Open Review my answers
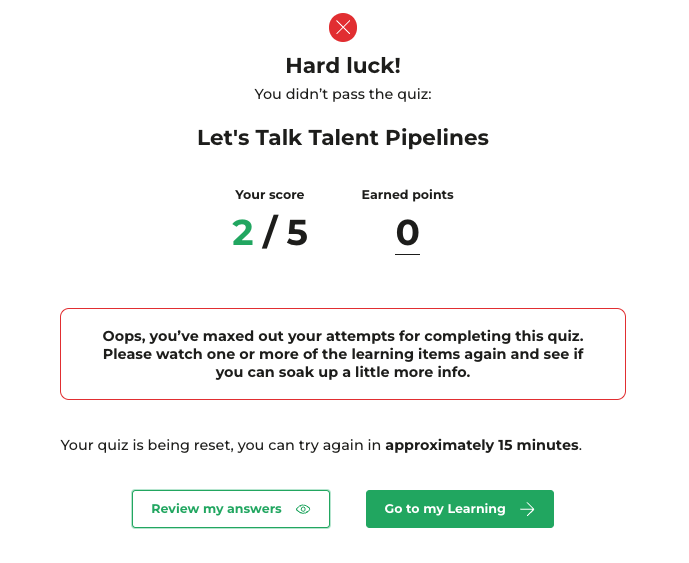This screenshot has width=689, height=563. pos(217,509)
